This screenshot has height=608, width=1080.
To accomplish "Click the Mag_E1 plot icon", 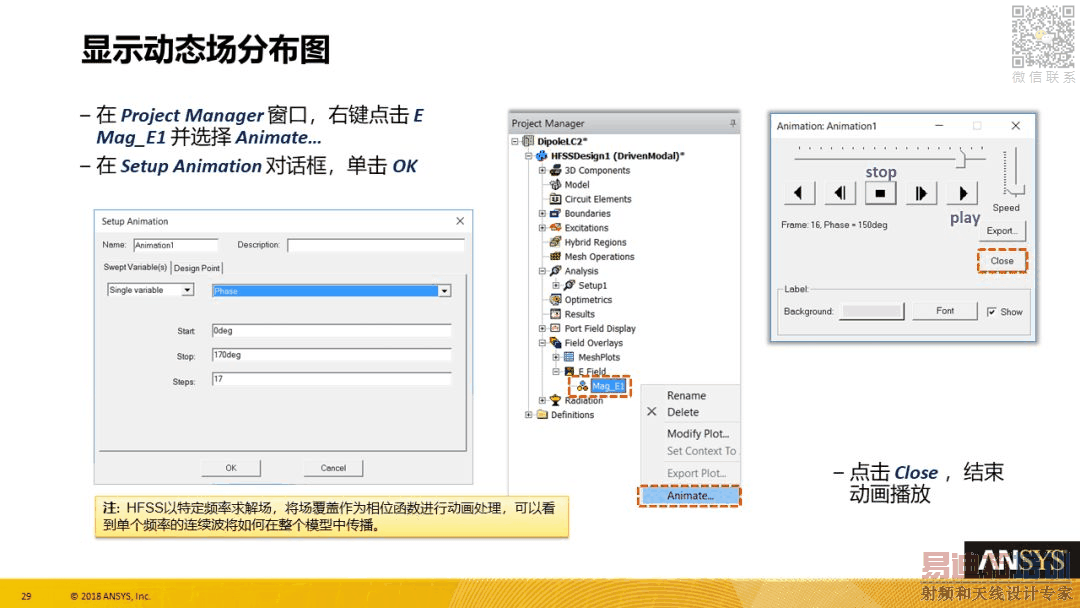I will click(583, 386).
